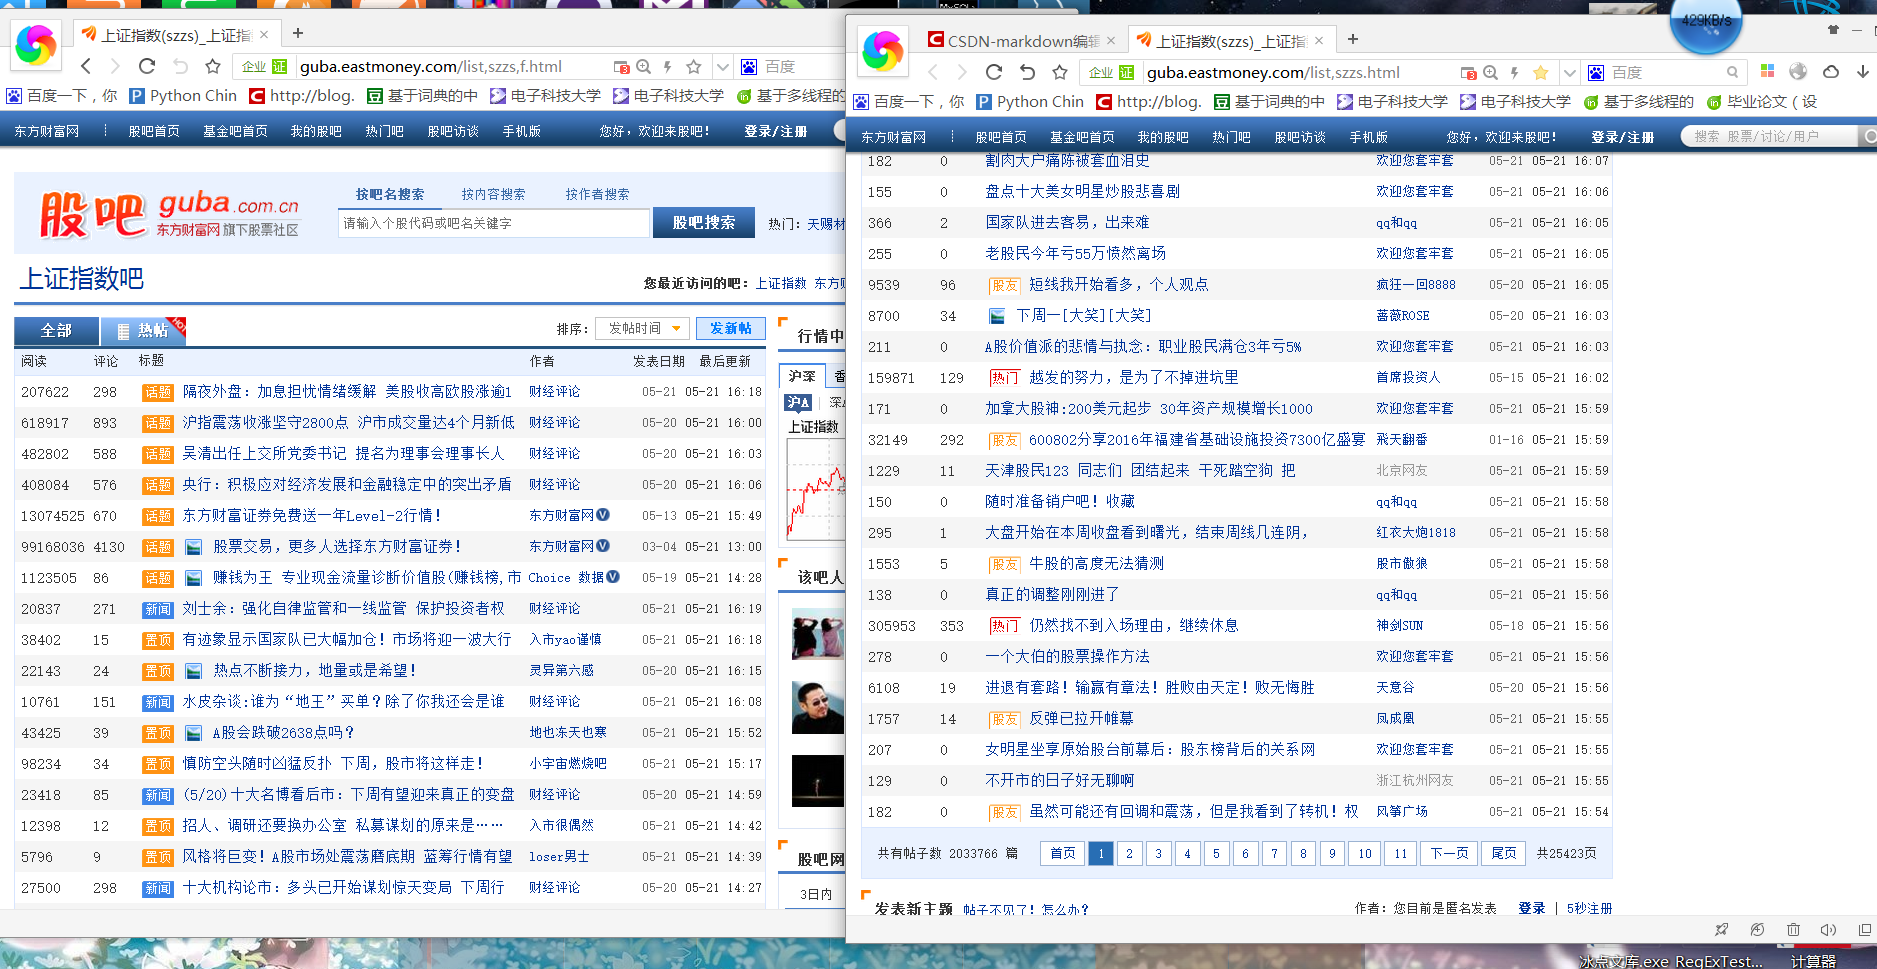Click lightning speed-mode icon in left address bar
The image size is (1877, 969).
coord(668,67)
